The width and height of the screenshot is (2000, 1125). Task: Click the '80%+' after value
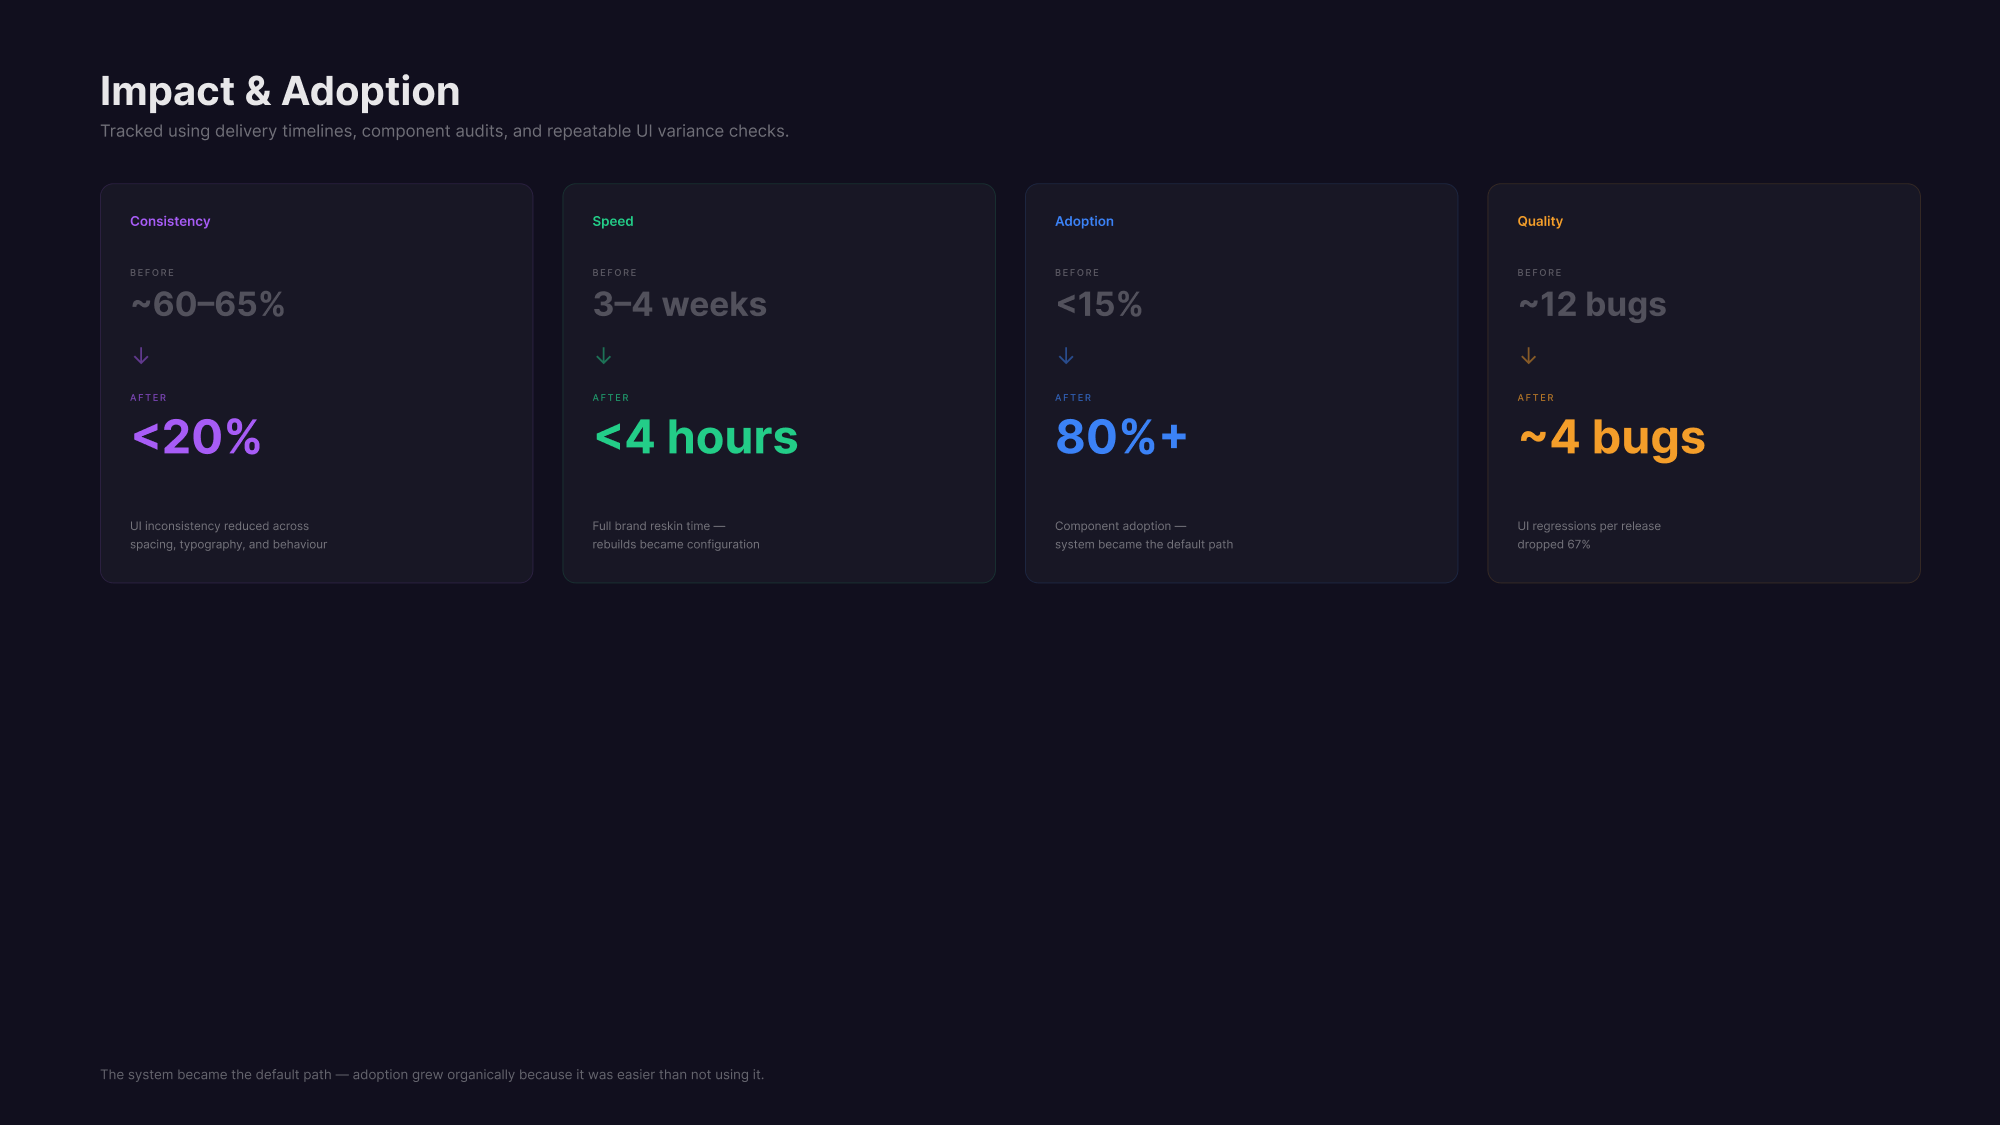[x=1122, y=437]
